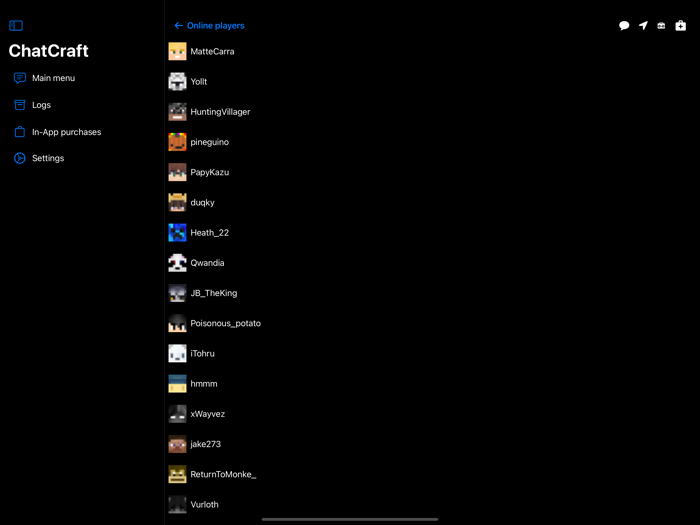Click iTohru's white avatar
Screen dimensions: 700x525
[177, 354]
